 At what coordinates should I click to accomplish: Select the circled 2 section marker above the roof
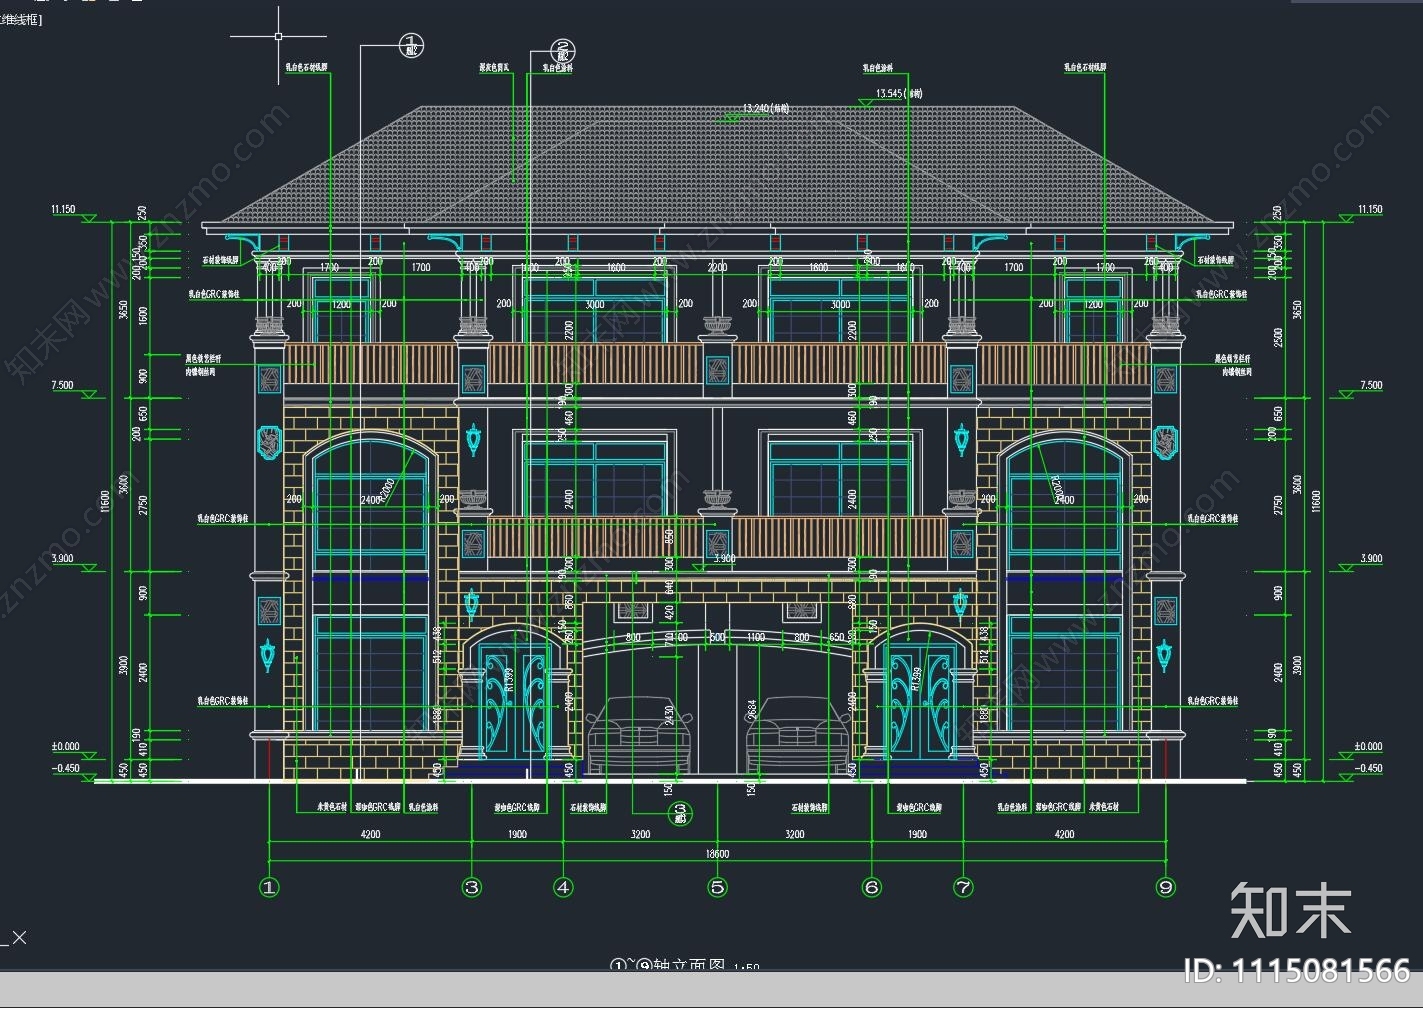click(x=563, y=51)
